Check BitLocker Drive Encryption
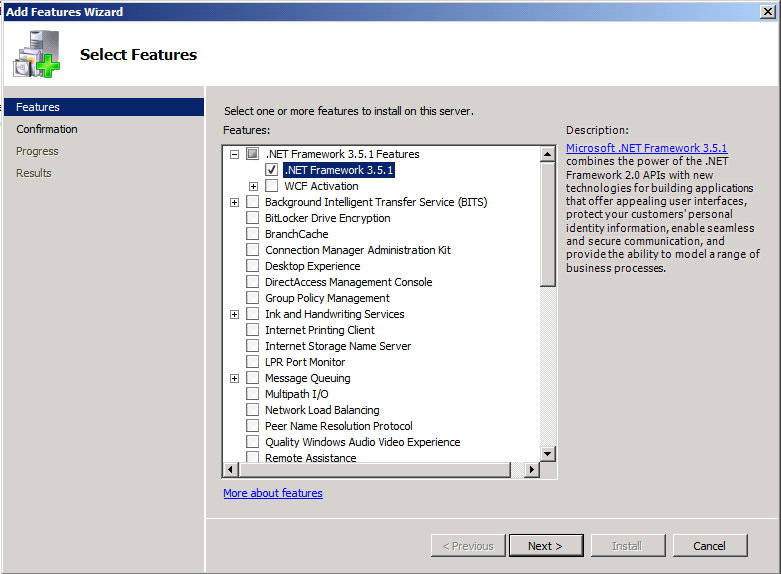The height and width of the screenshot is (574, 781). (x=253, y=218)
